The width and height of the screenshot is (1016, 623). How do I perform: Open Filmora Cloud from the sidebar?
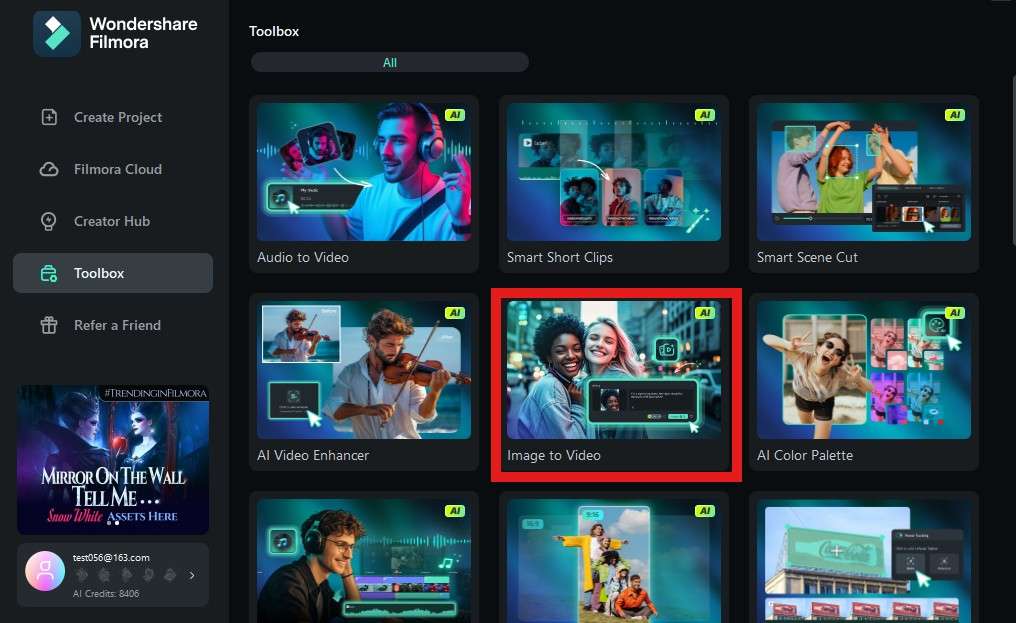[113, 169]
